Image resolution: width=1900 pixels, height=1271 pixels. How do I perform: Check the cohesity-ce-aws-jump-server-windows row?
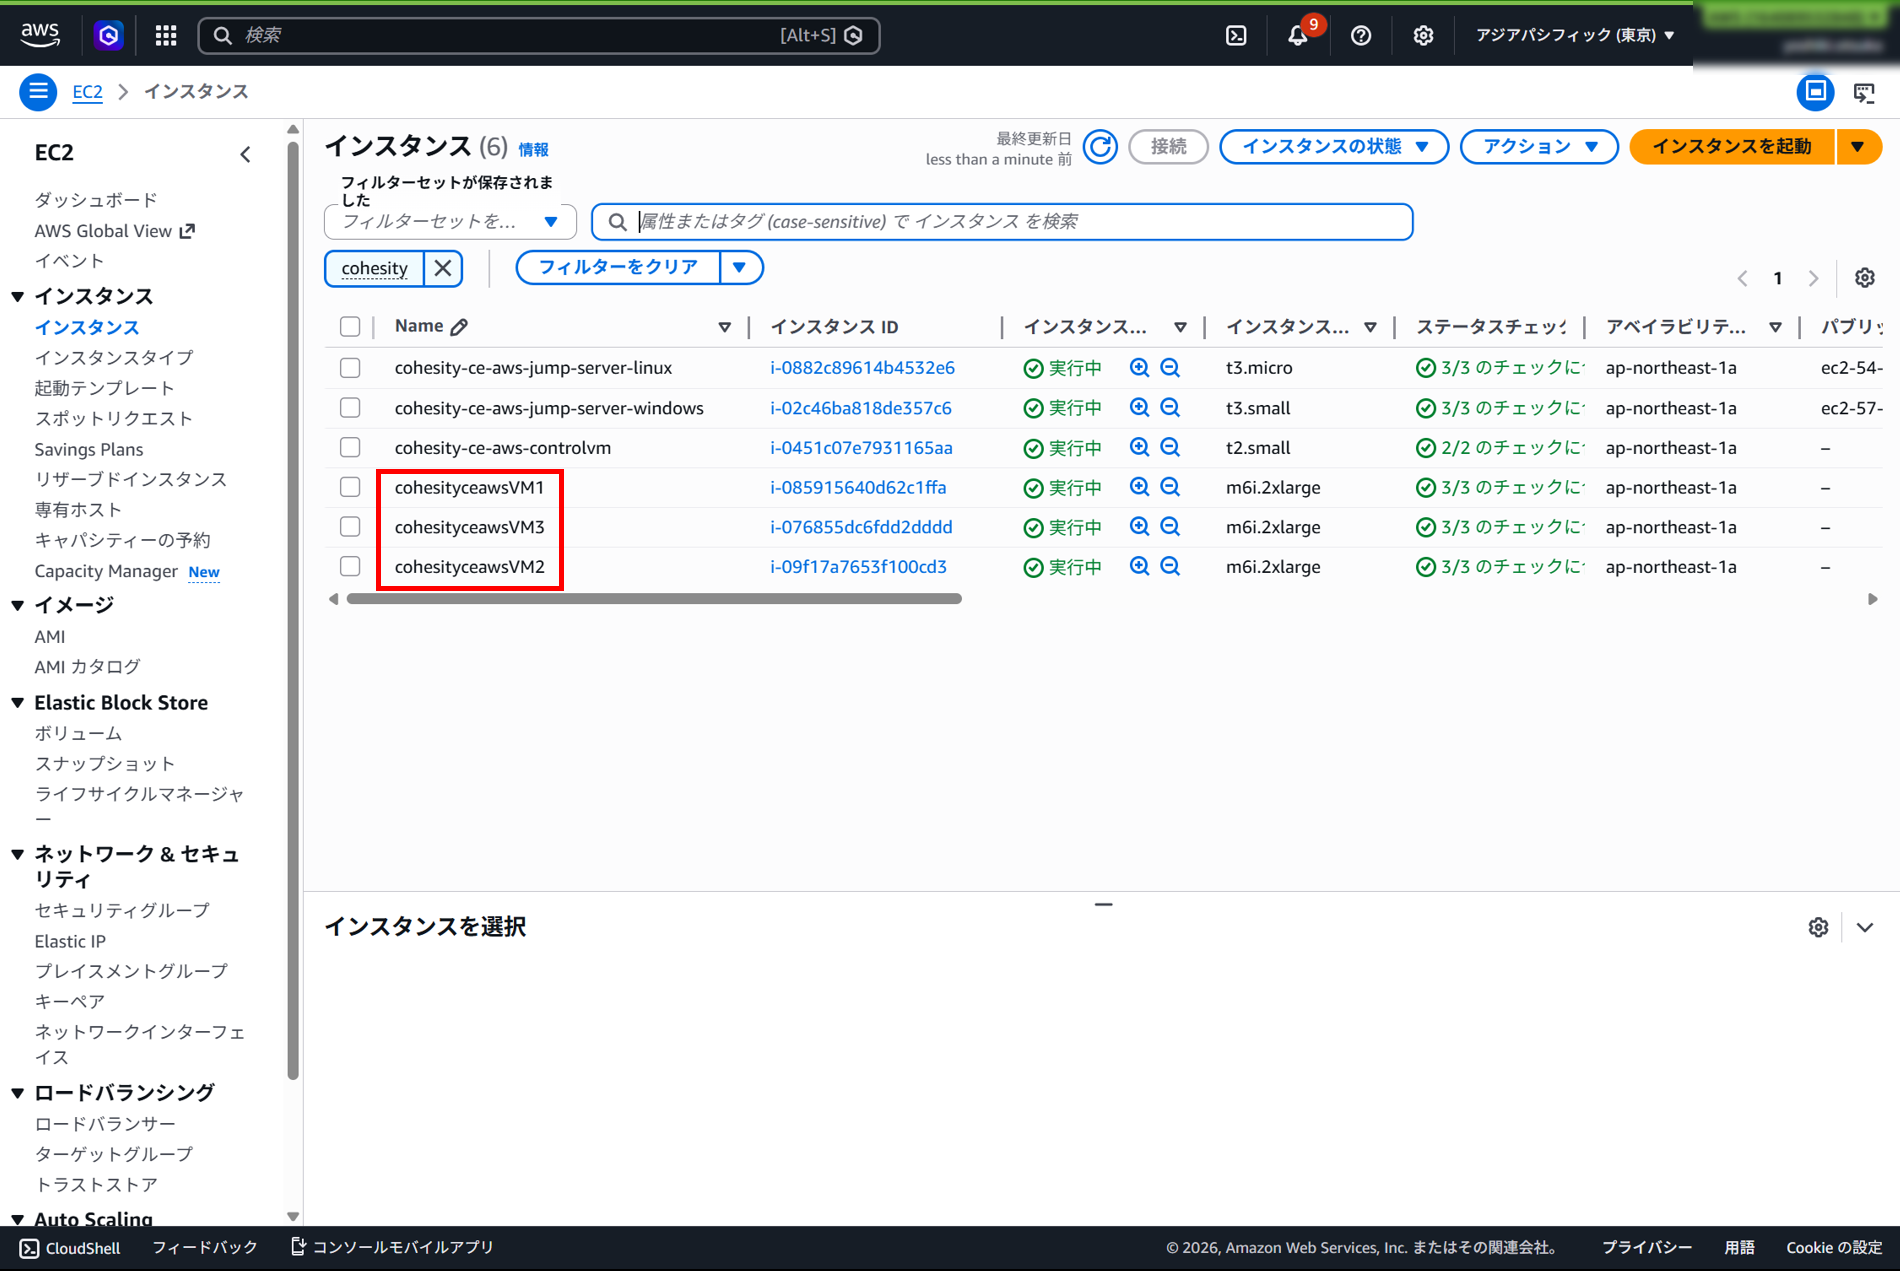pyautogui.click(x=350, y=408)
